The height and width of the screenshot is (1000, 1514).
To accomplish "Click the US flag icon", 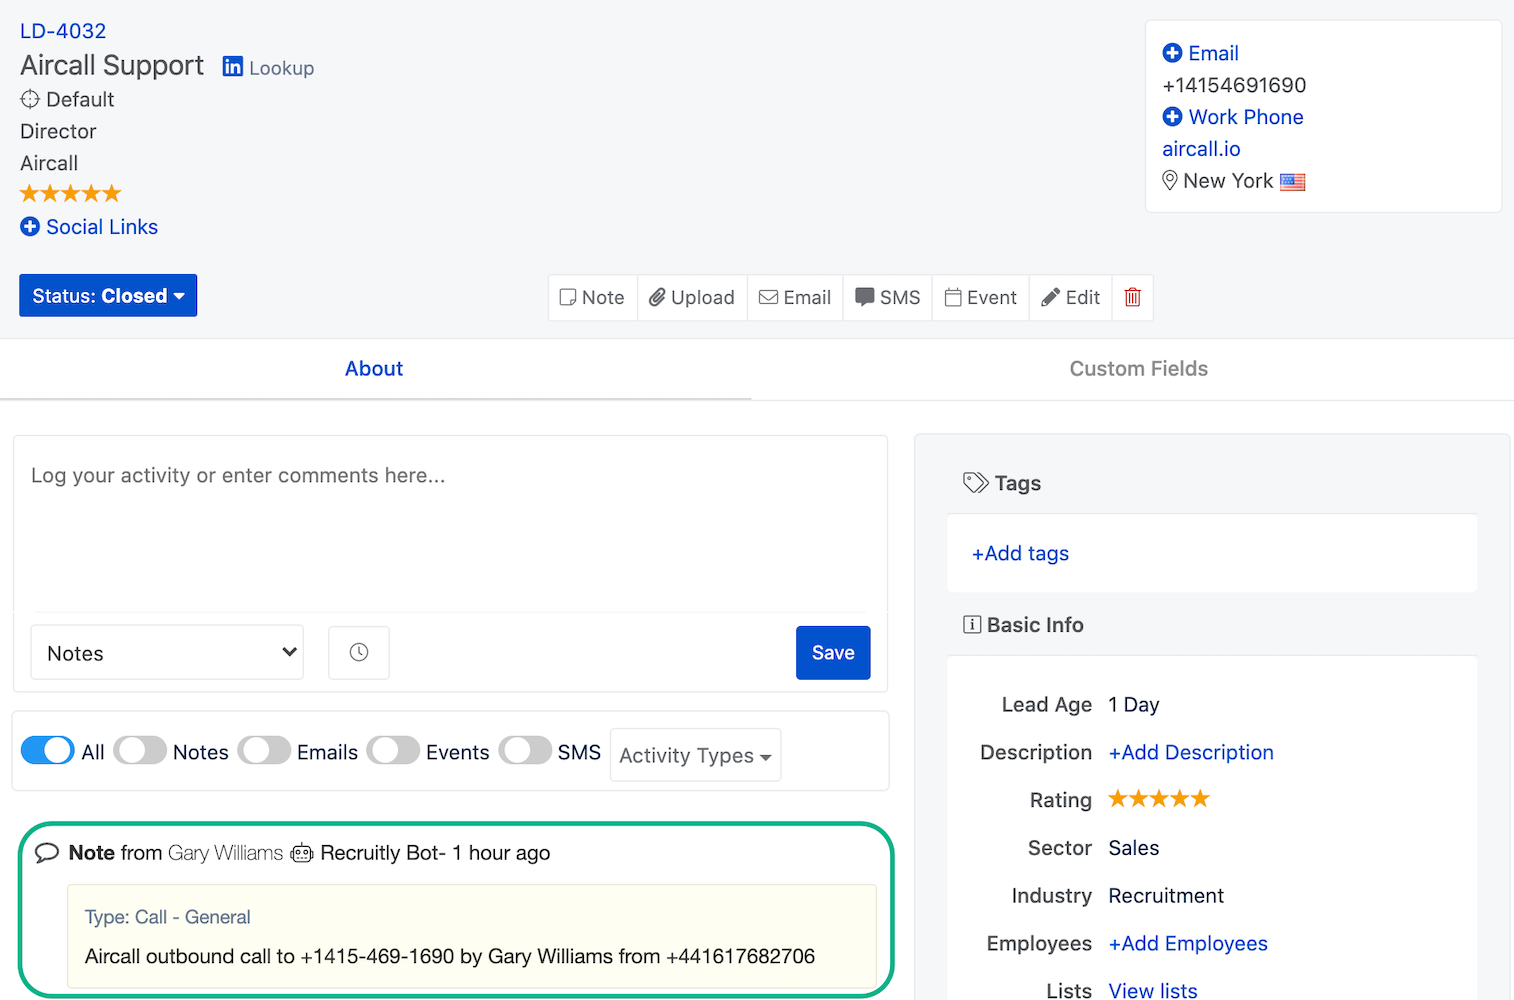I will (x=1293, y=182).
